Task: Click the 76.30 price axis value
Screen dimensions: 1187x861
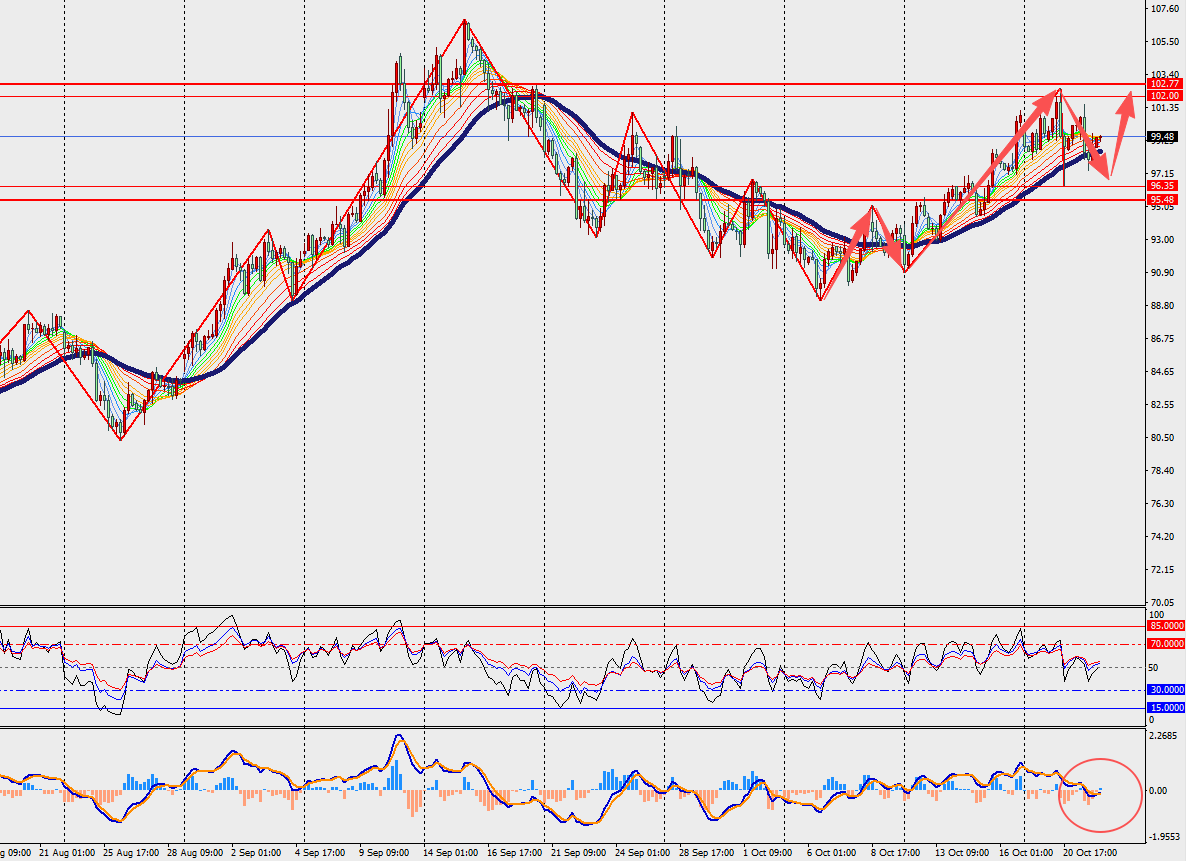Action: 1163,504
